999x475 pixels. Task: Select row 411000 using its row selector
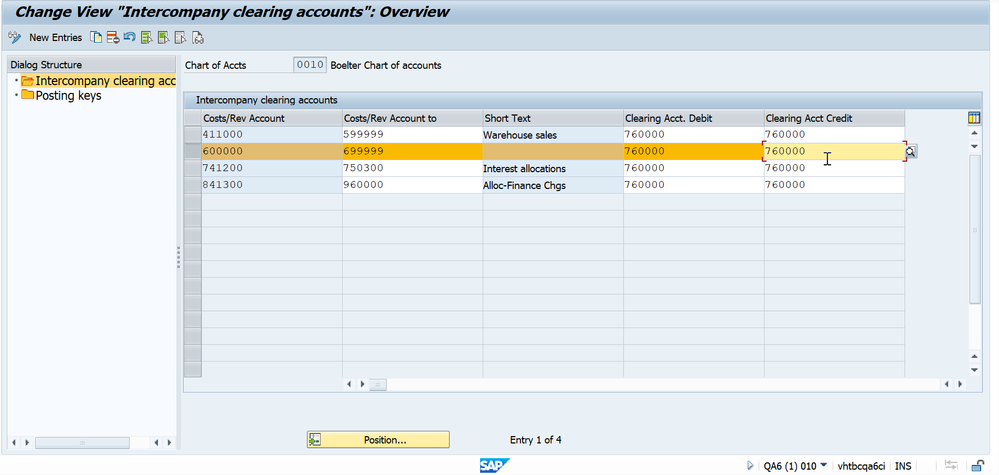[x=192, y=134]
